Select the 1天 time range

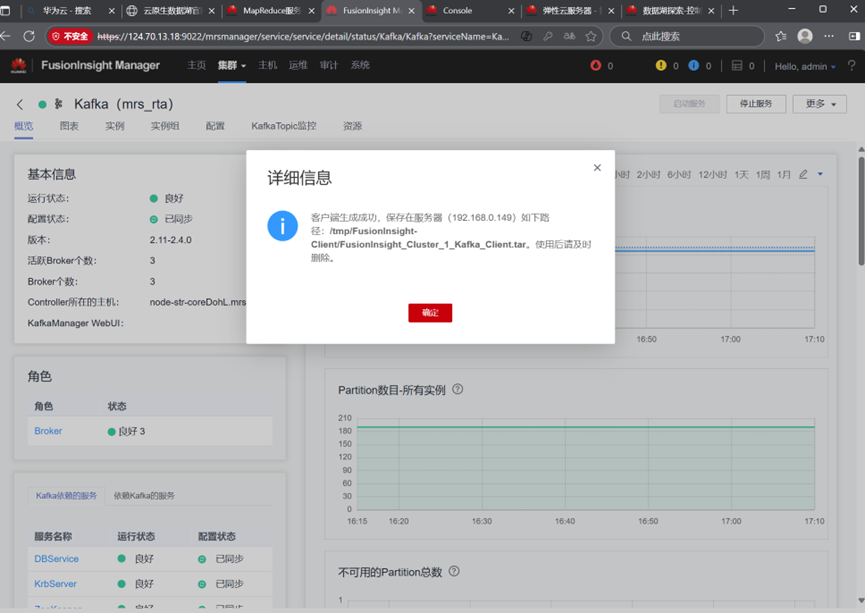[741, 174]
